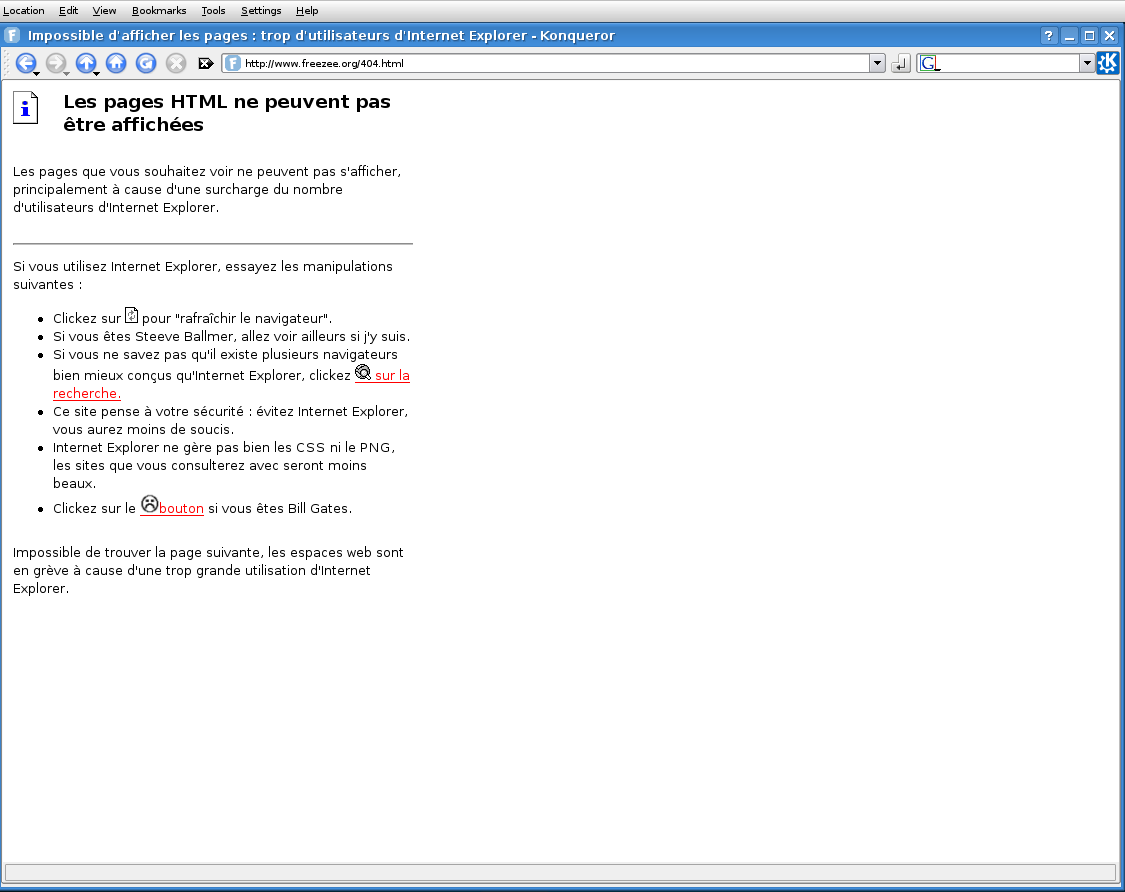Expand the Back button history dropdown arrow
Image resolution: width=1125 pixels, height=892 pixels.
tap(37, 72)
